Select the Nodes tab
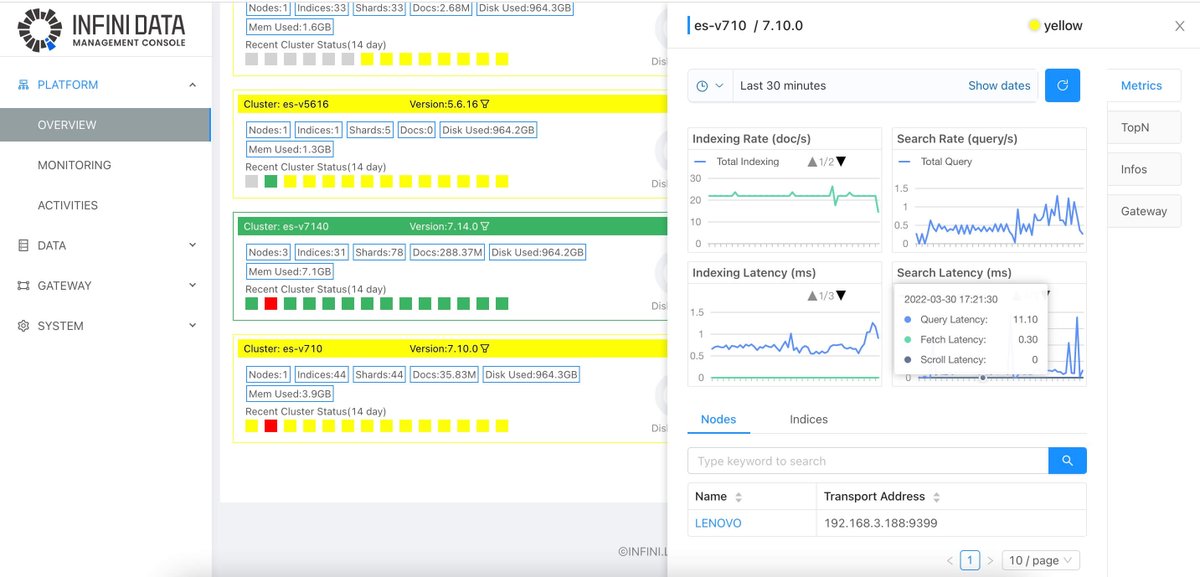Screen dimensions: 1200x577 (x=718, y=419)
